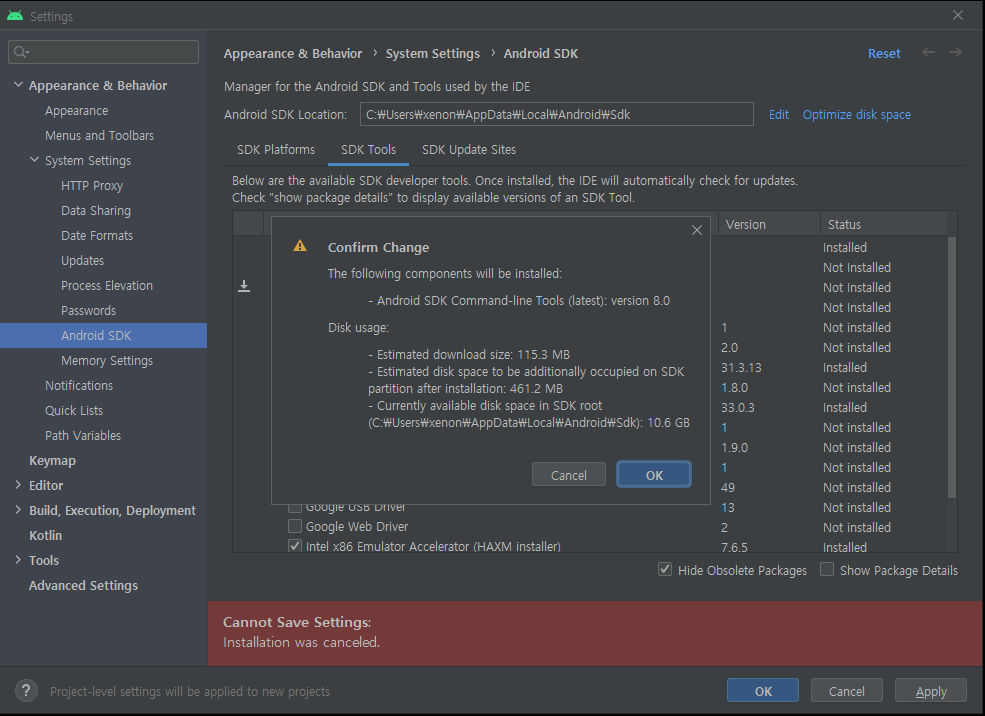This screenshot has width=985, height=716.
Task: Click the download pending icon in SDK tools table
Action: click(244, 286)
